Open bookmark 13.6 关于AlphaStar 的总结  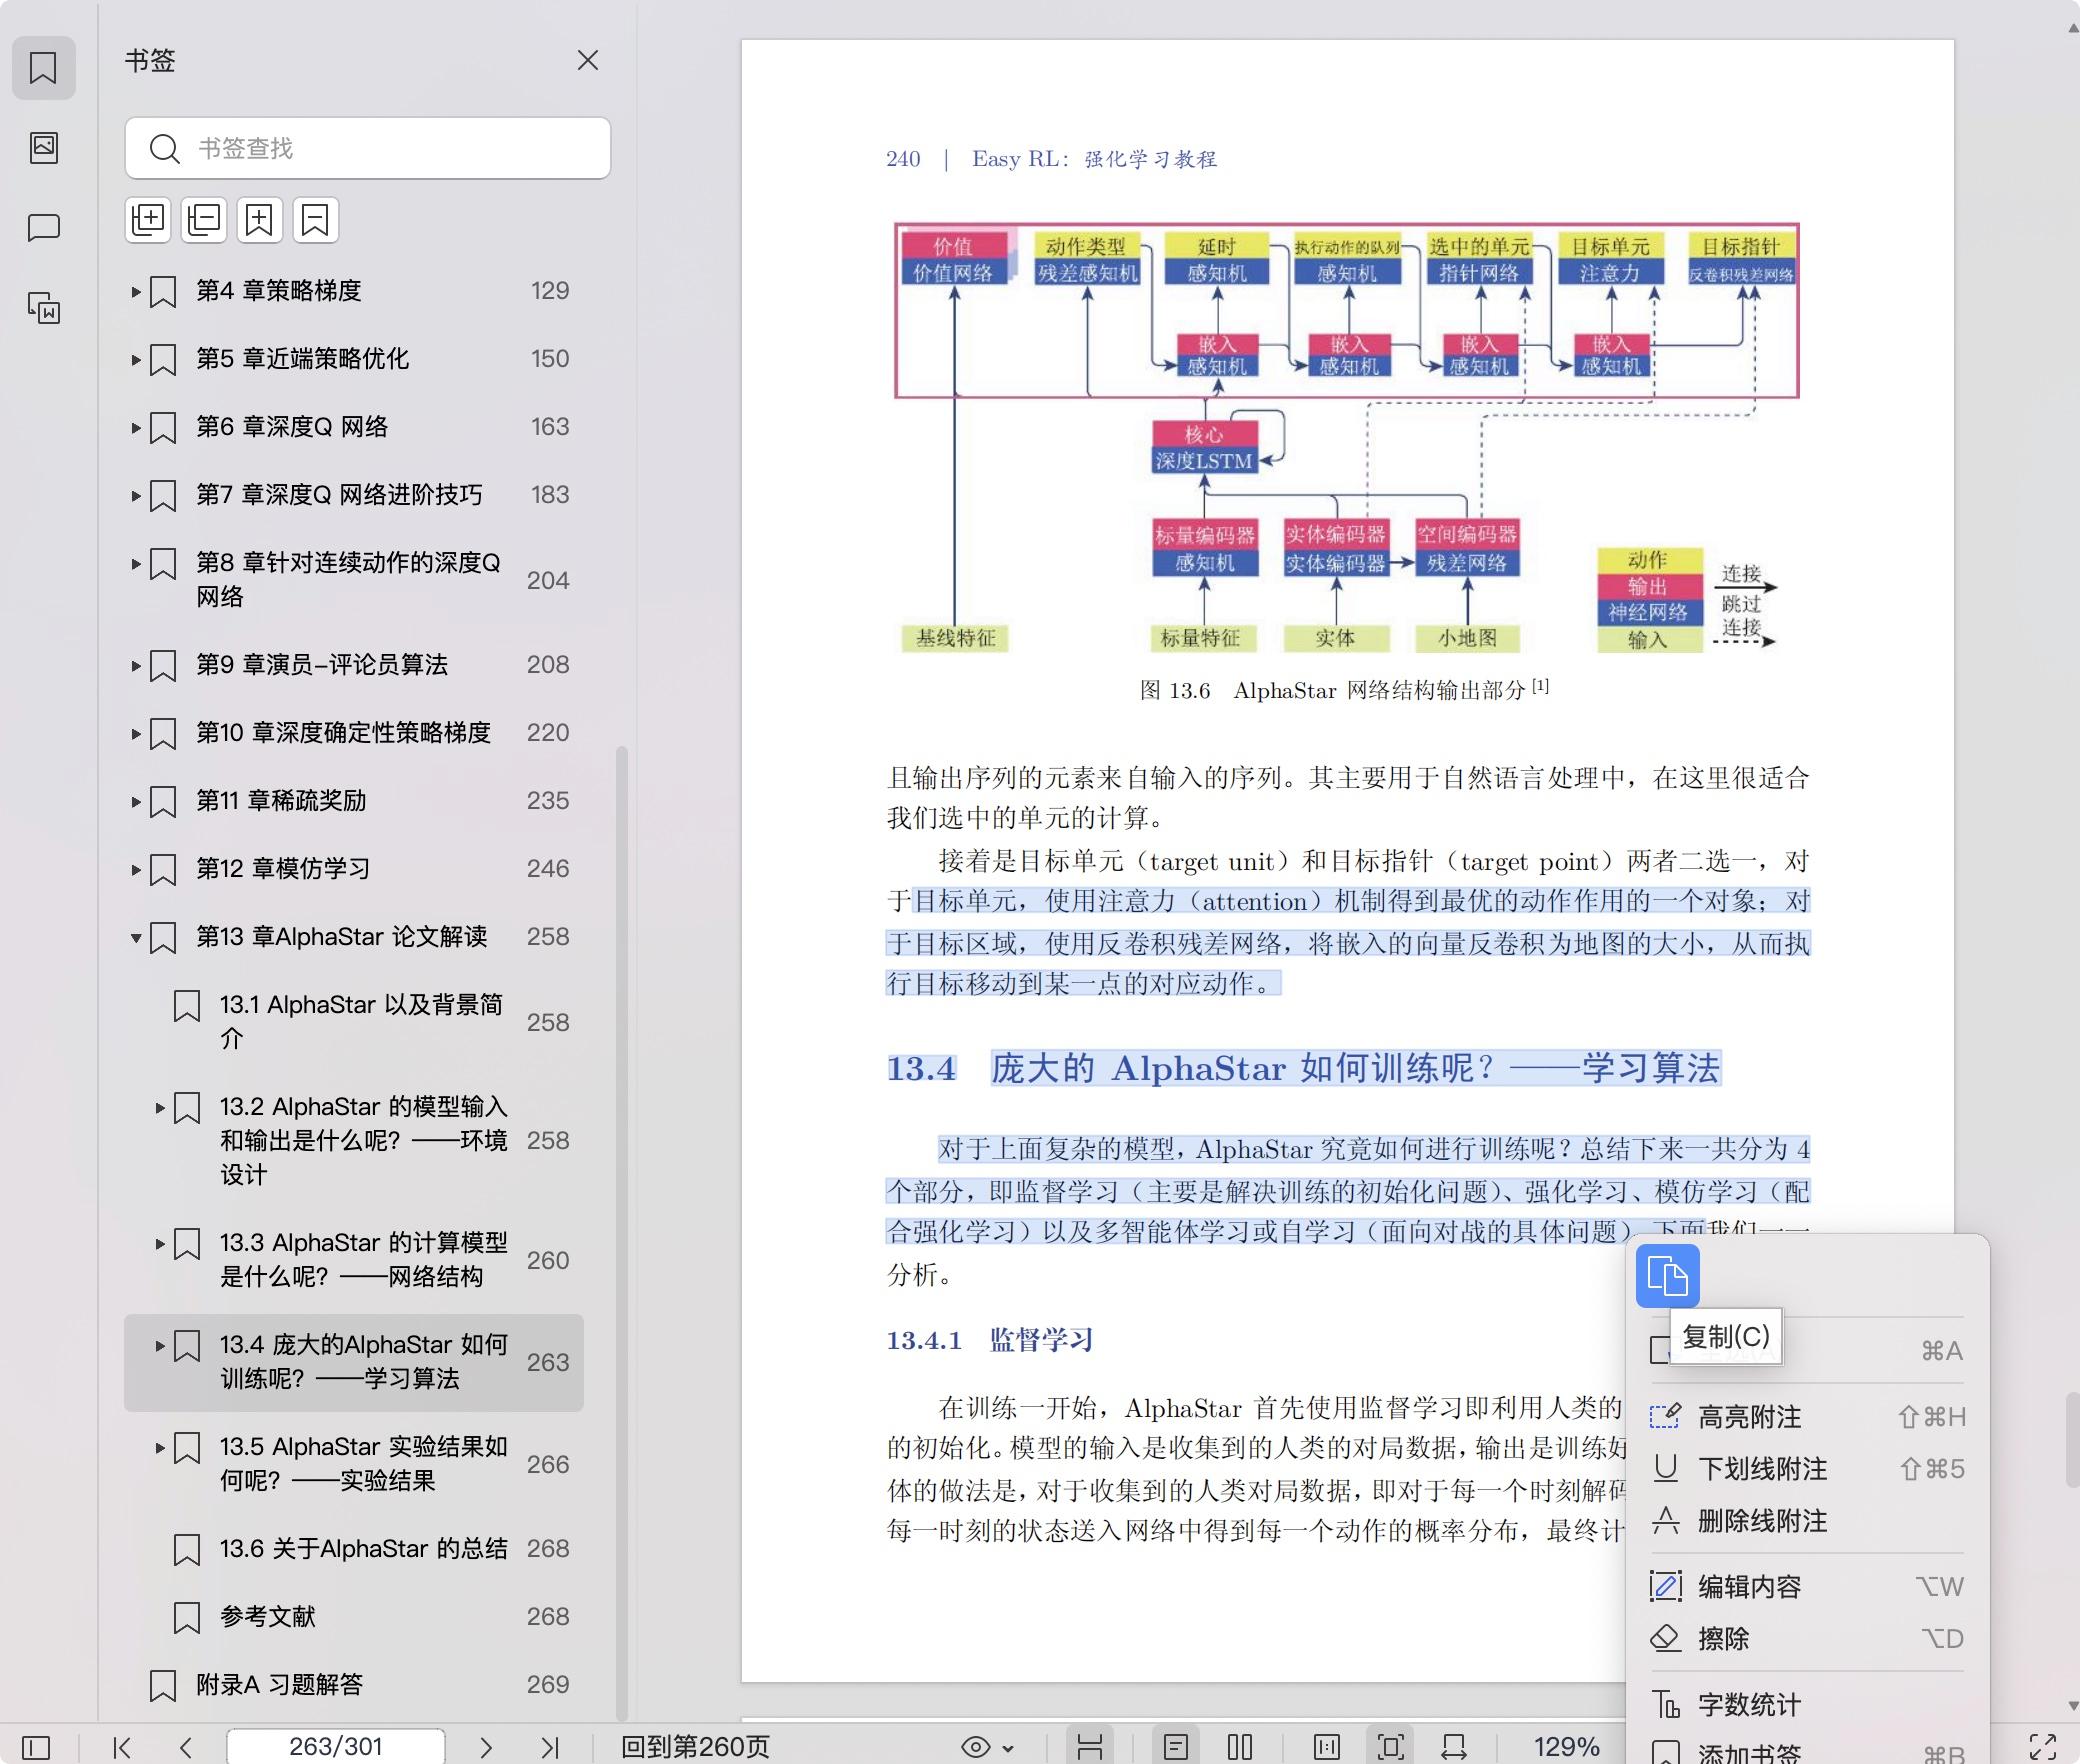click(x=363, y=1549)
